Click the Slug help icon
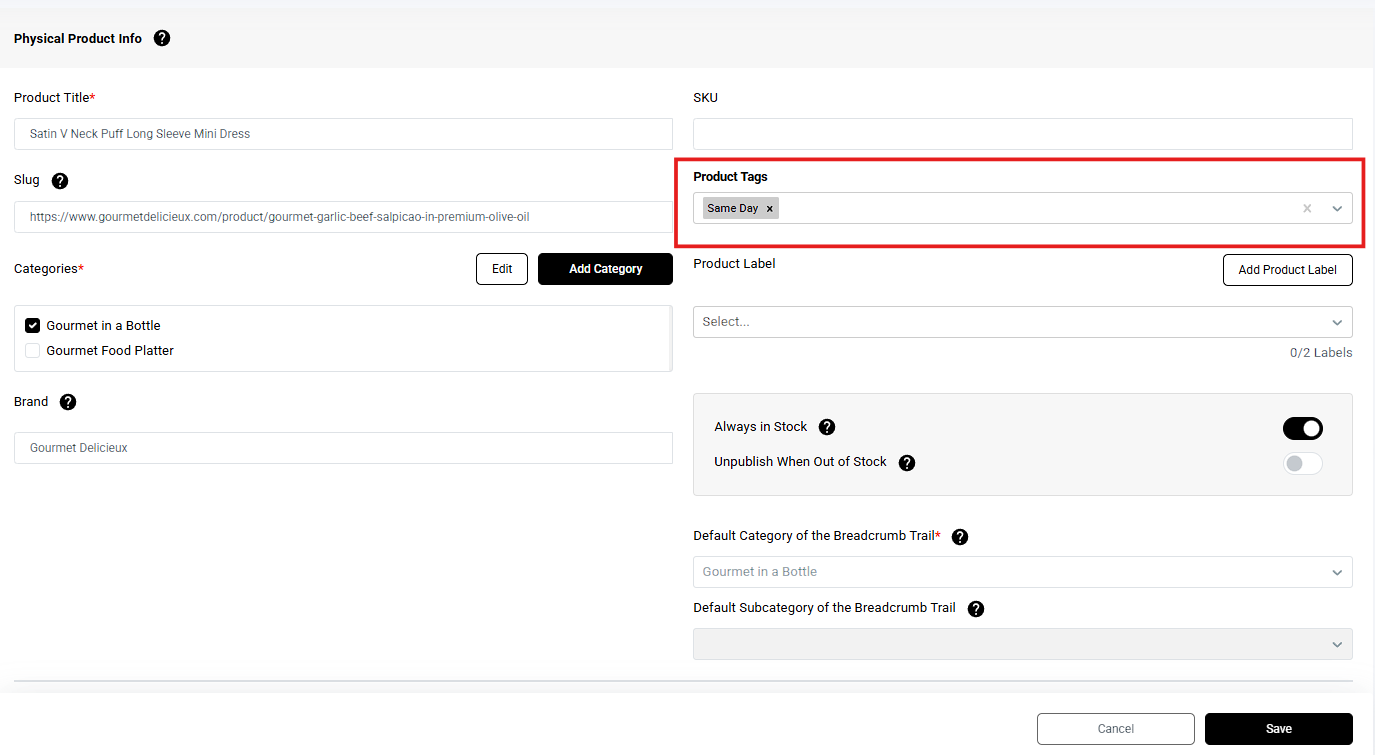The width and height of the screenshot is (1375, 755). [x=60, y=181]
